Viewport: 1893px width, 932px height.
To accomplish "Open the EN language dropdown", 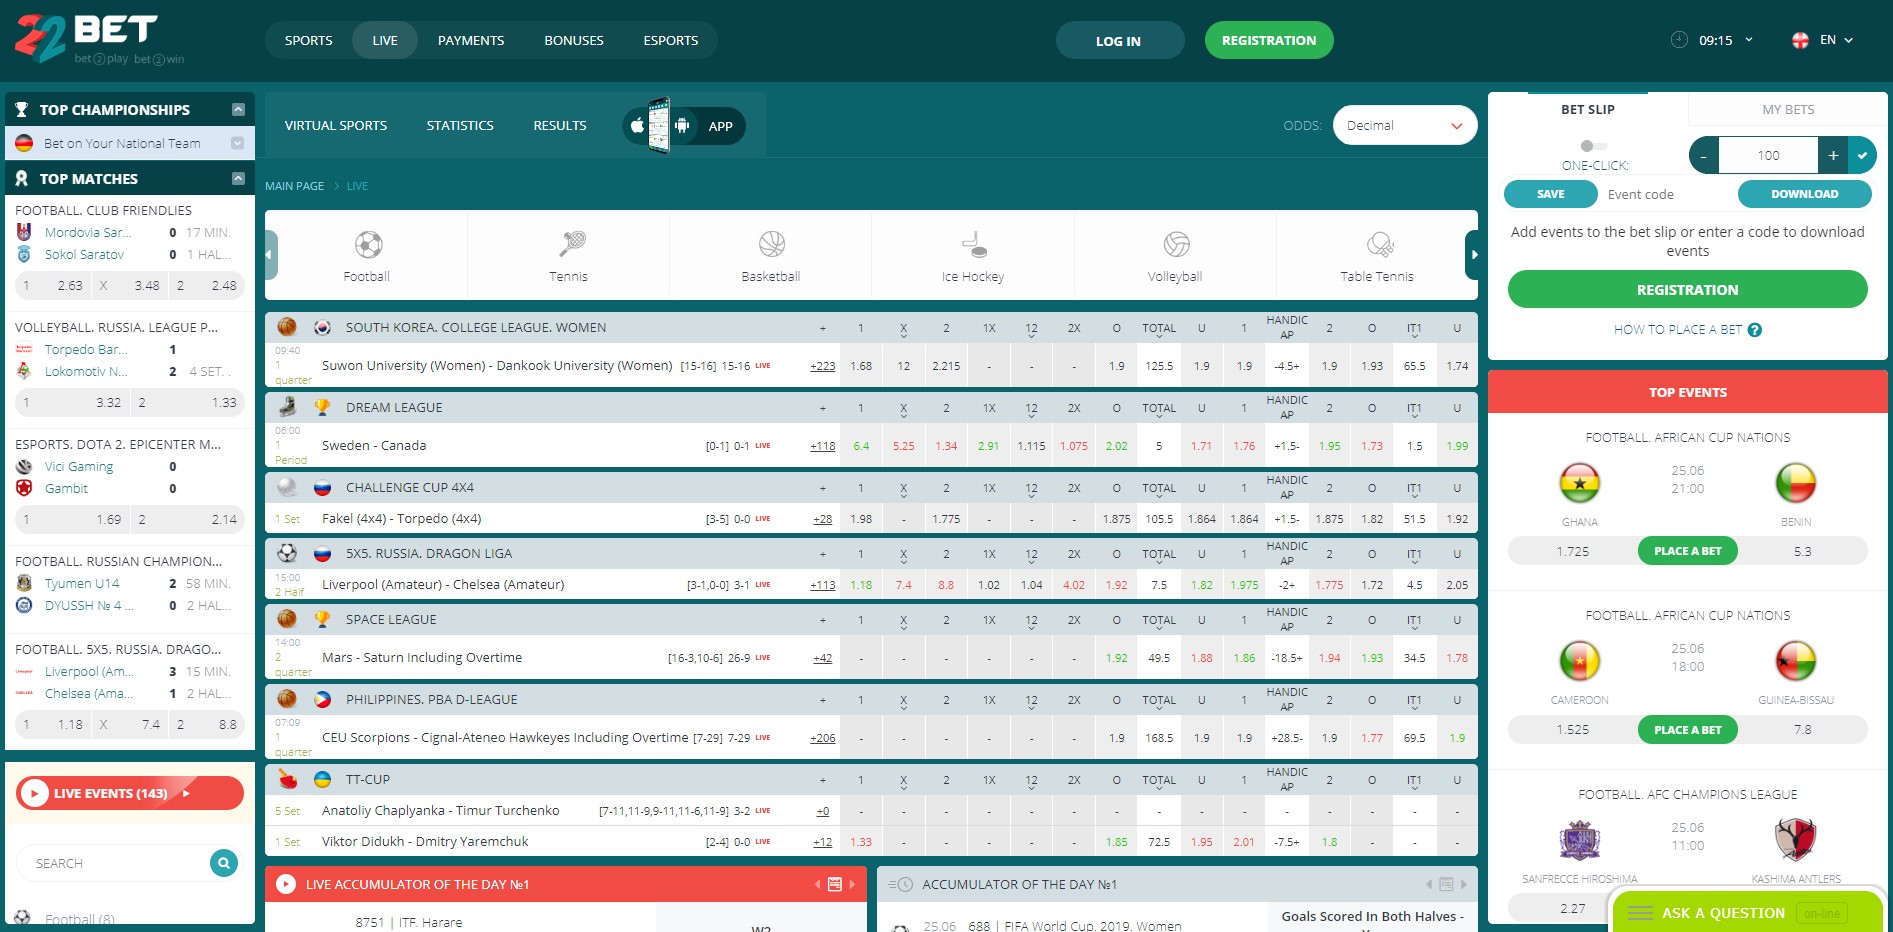I will (x=1837, y=40).
